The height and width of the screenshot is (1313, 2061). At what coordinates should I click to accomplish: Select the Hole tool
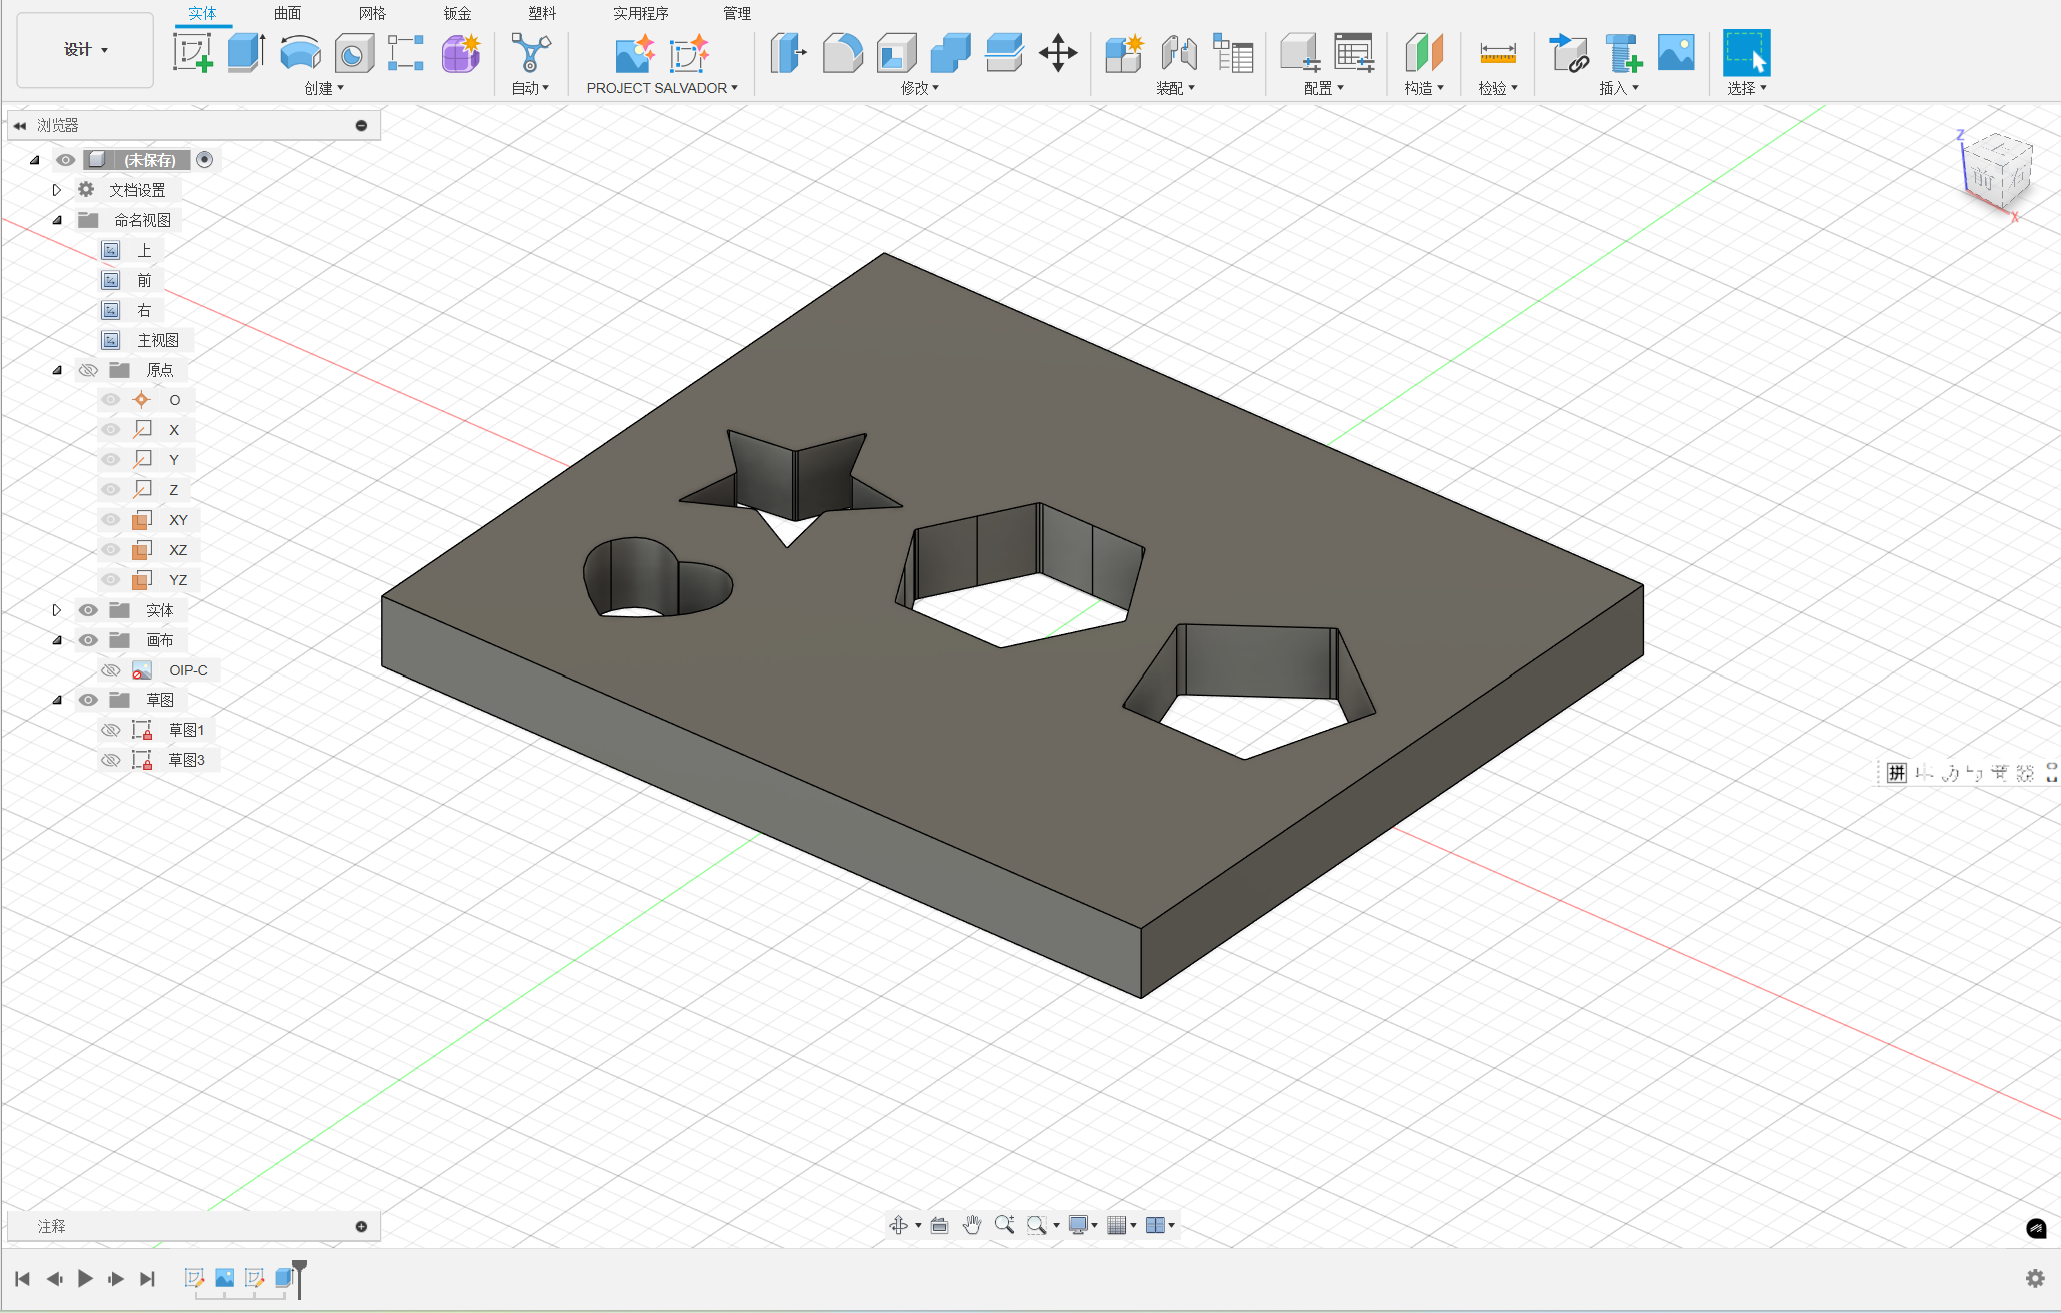354,53
